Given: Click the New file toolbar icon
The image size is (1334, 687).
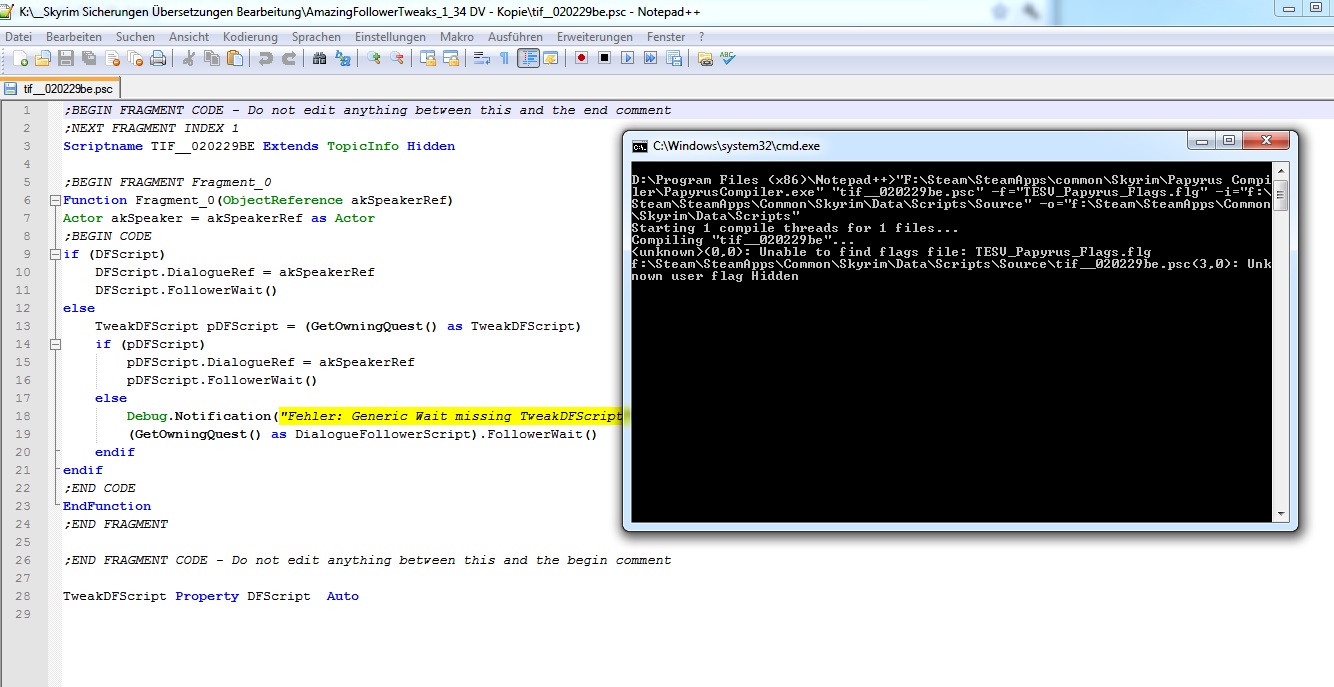Looking at the screenshot, I should tap(20, 58).
